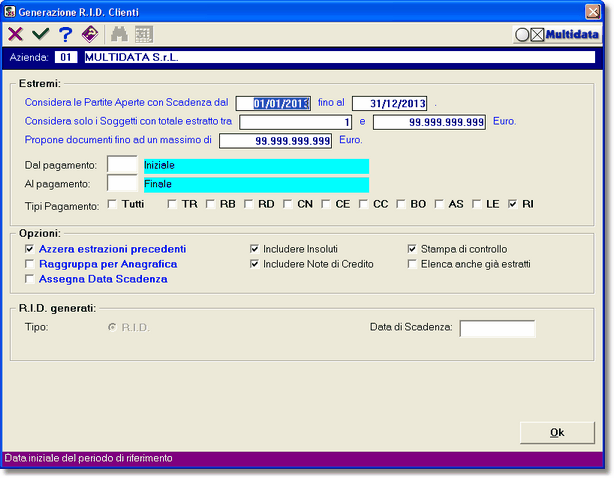Click the Ok button
The image size is (614, 478).
coord(557,433)
